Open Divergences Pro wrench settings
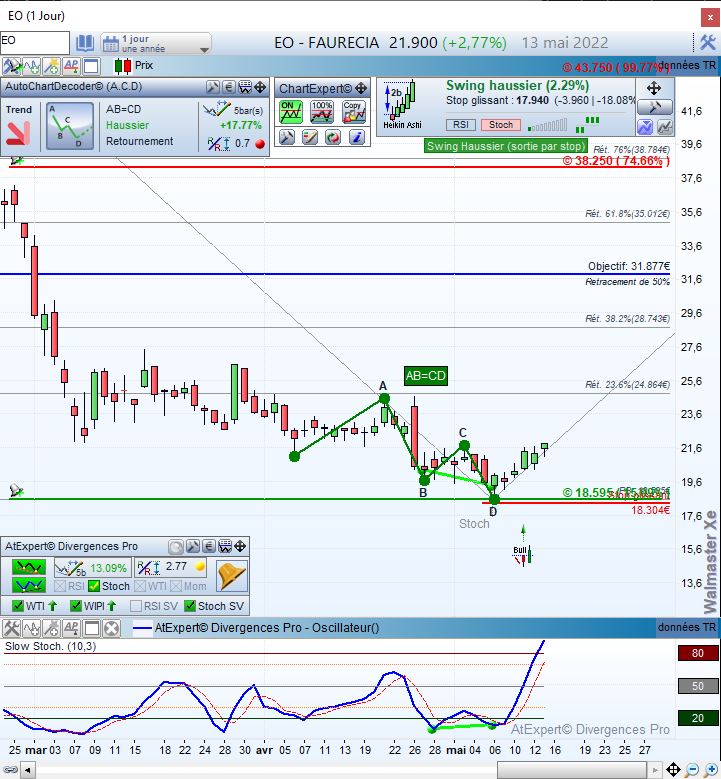 193,547
